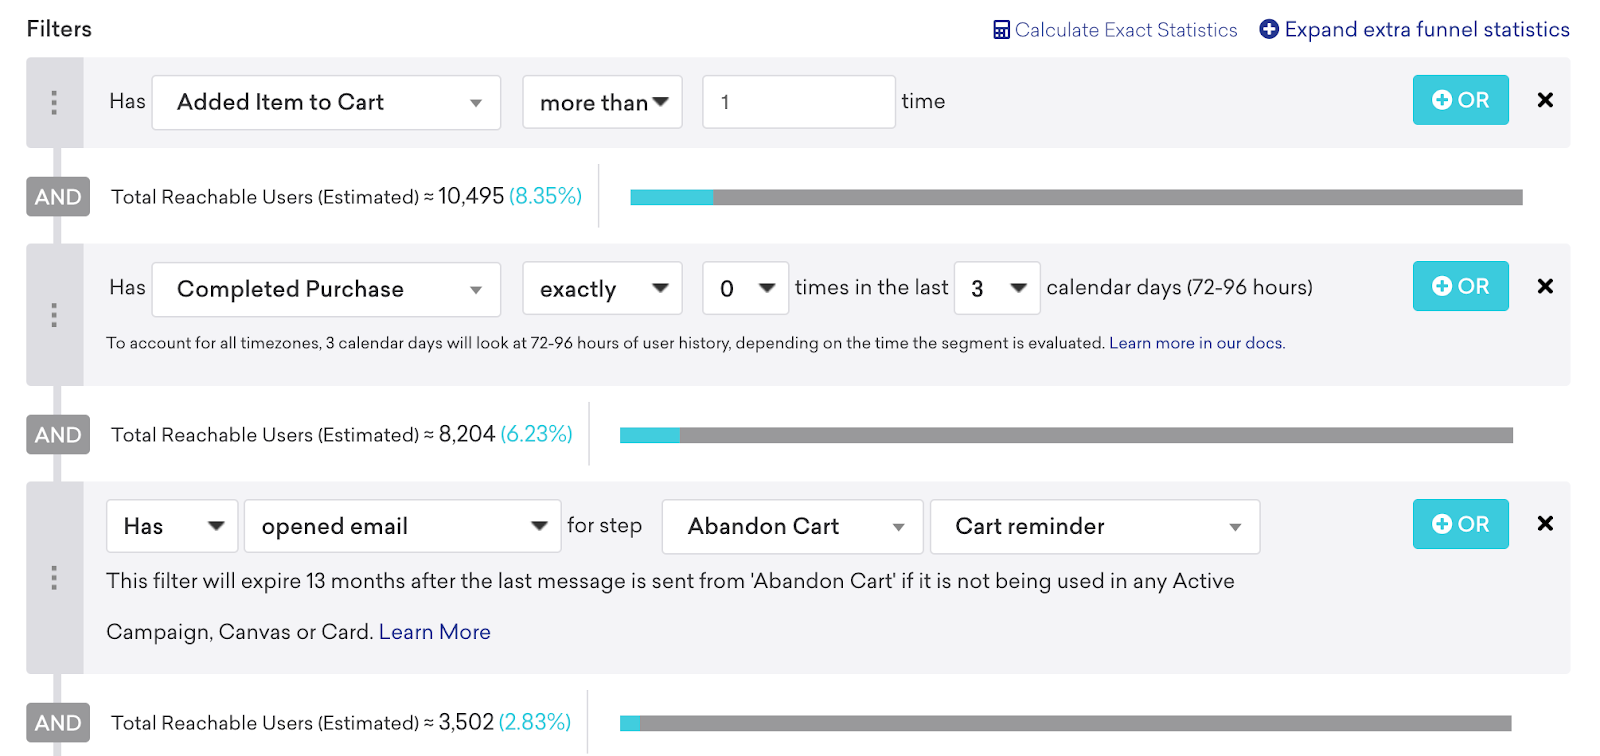1600x756 pixels.
Task: Click the first Total Reachable Users progress bar
Action: pos(1076,197)
